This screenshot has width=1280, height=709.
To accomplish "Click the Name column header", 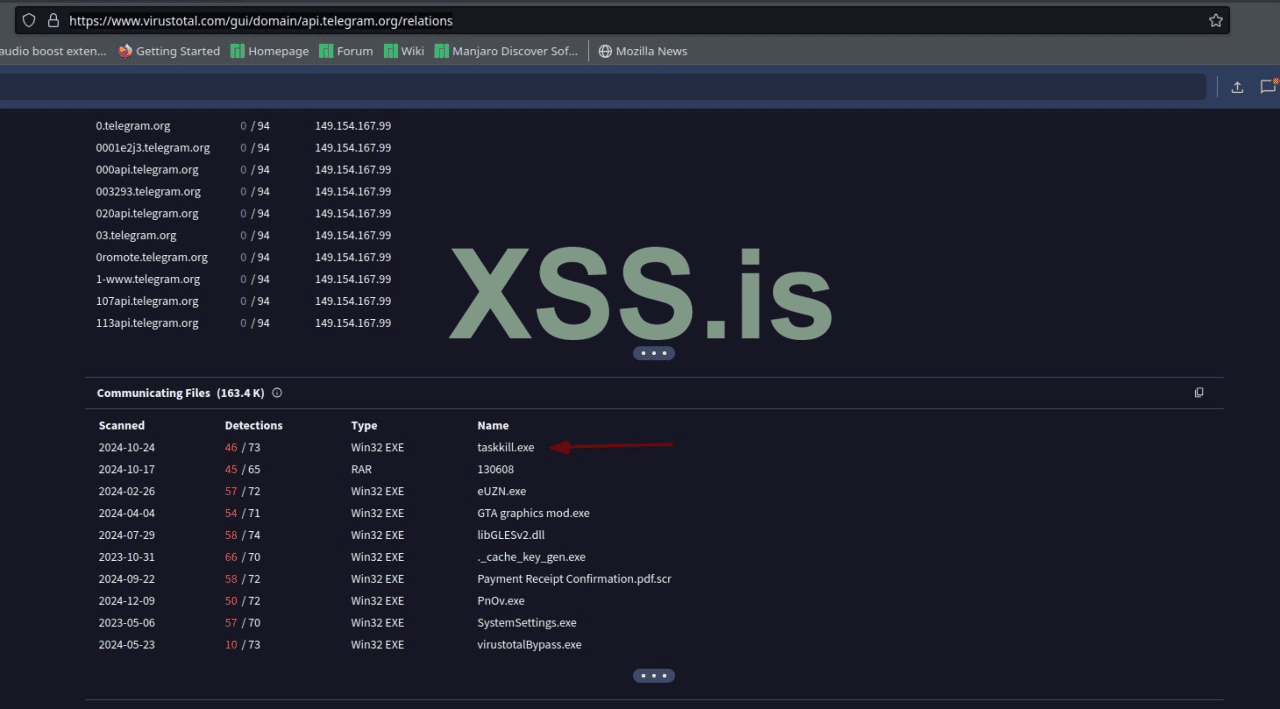I will click(493, 426).
